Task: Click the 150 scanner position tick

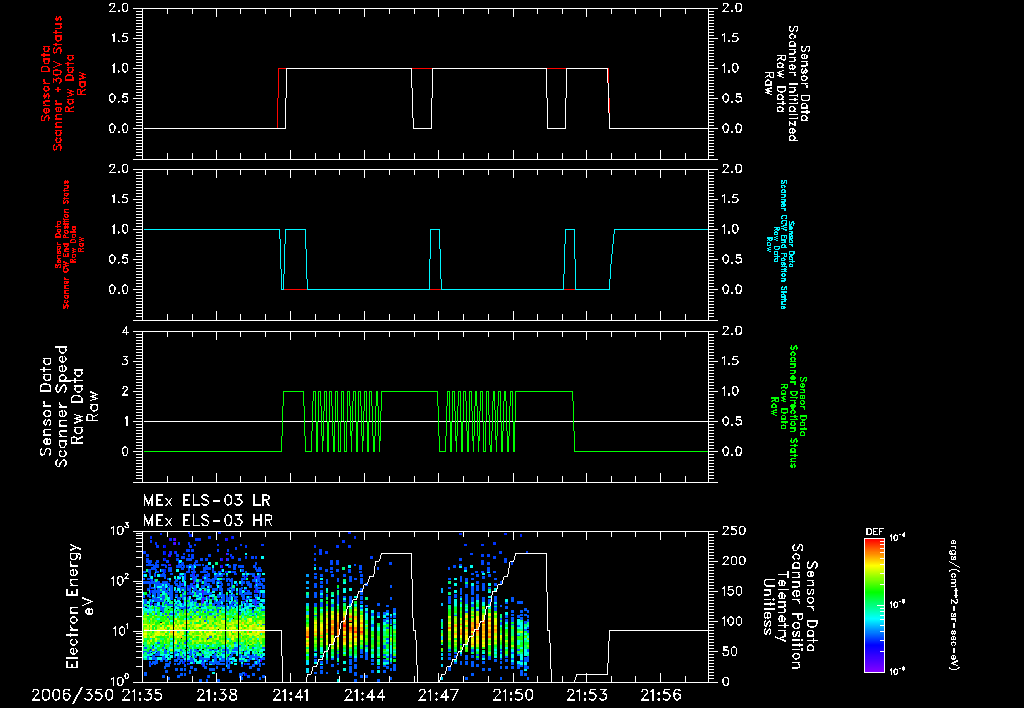Action: 732,591
